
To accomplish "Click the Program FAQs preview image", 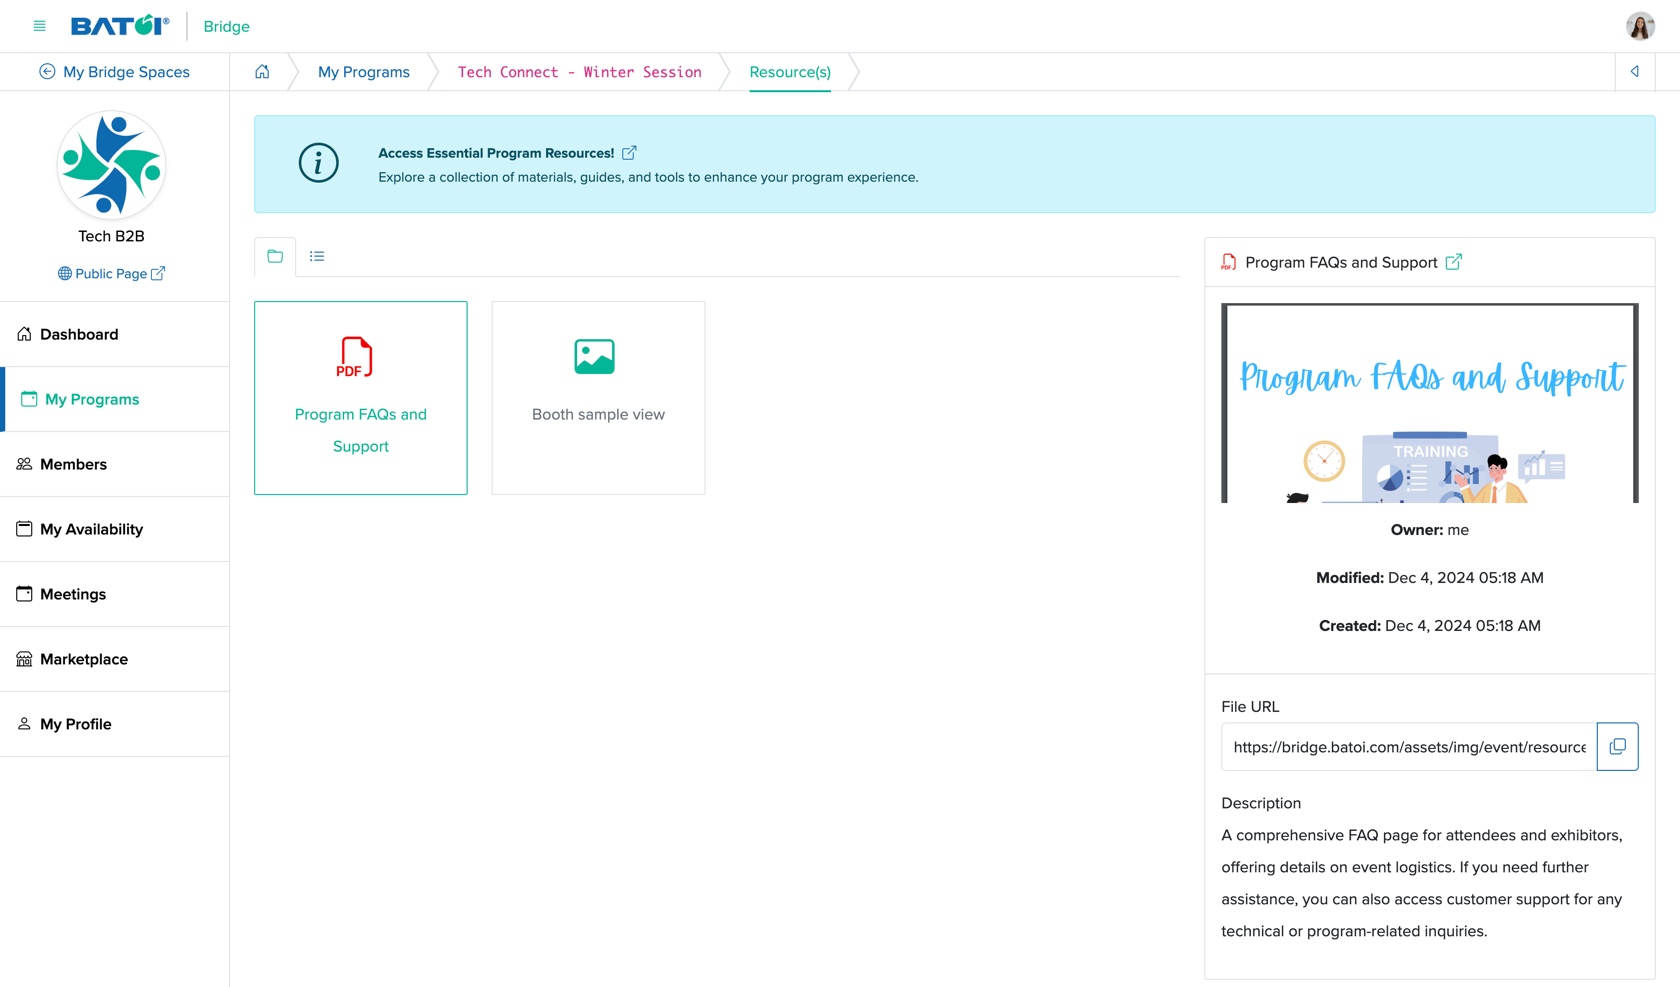I will pos(1430,403).
